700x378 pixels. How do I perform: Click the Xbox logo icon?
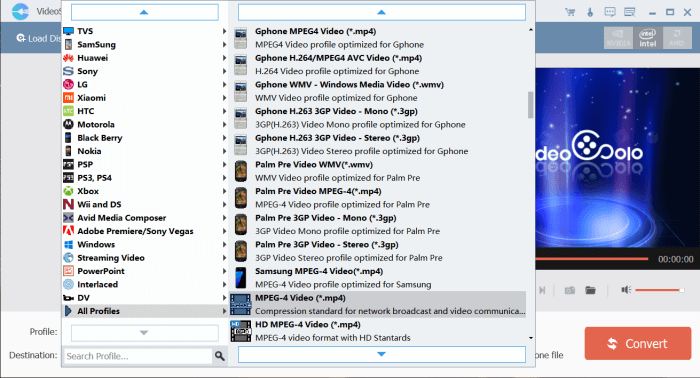(x=68, y=191)
